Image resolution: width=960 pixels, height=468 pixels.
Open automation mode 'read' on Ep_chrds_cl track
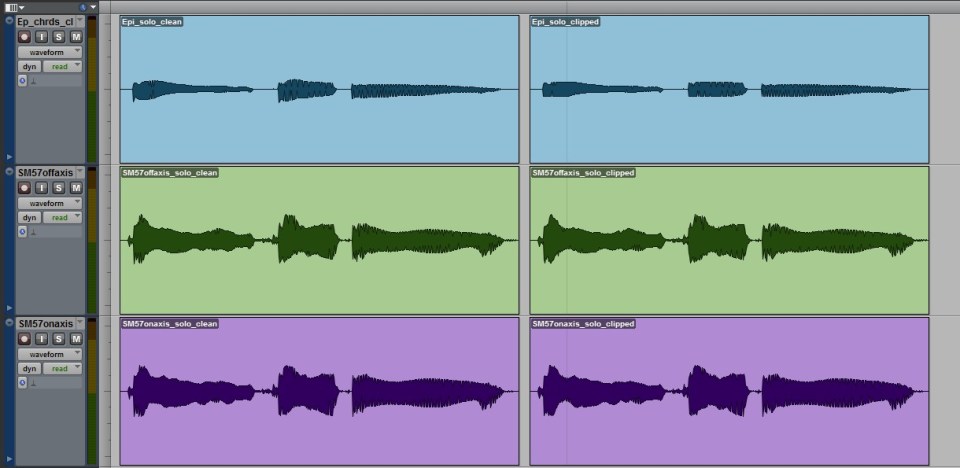point(62,66)
